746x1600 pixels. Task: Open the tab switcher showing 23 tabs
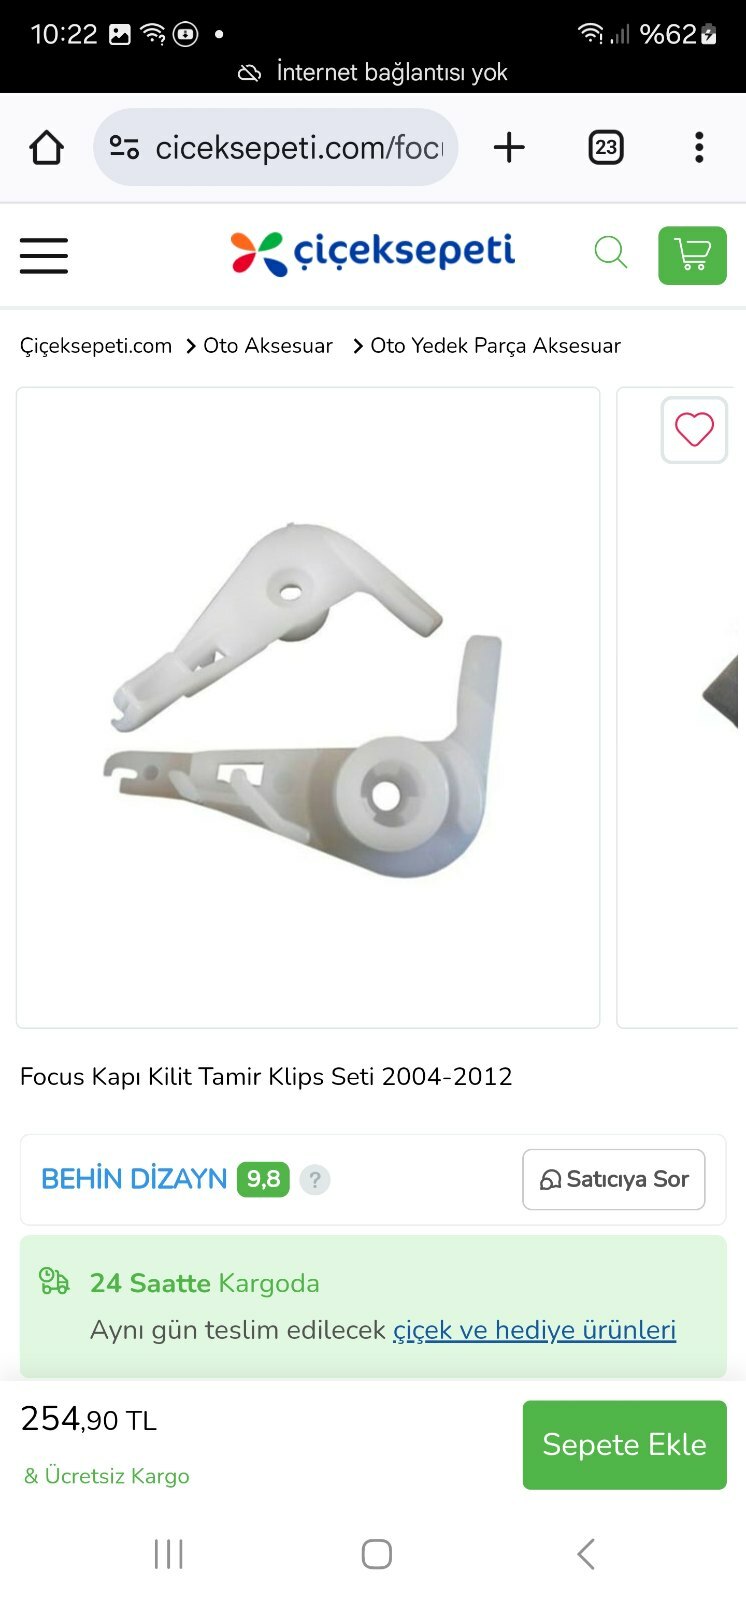[605, 147]
